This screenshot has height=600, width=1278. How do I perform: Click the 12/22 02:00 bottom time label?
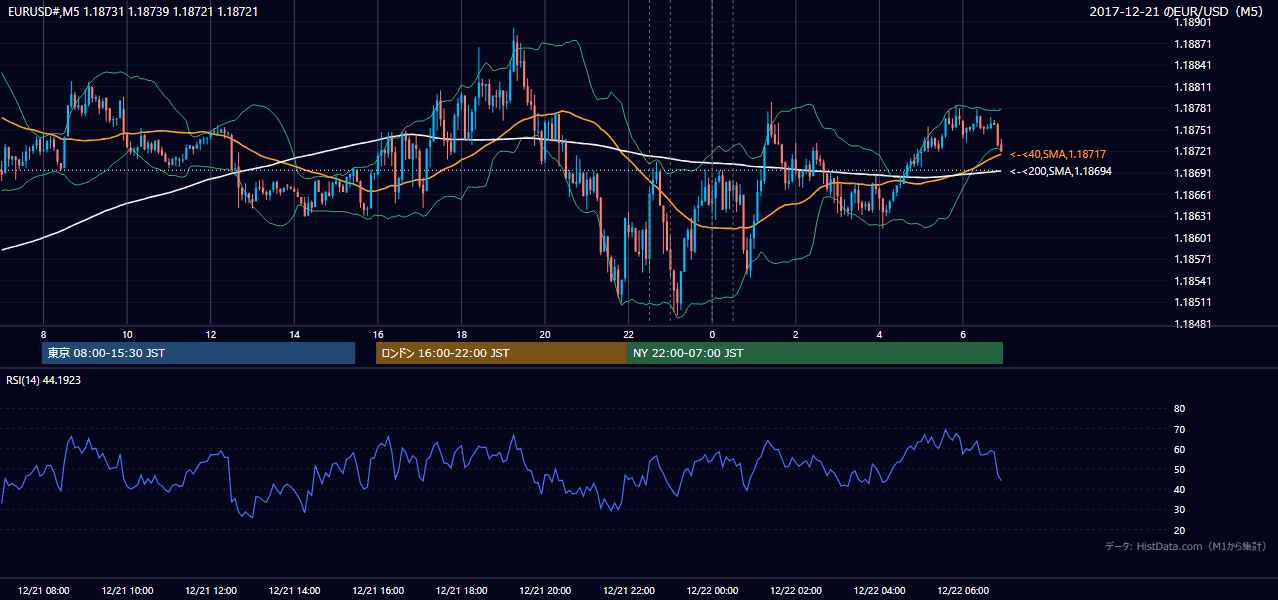[x=795, y=591]
